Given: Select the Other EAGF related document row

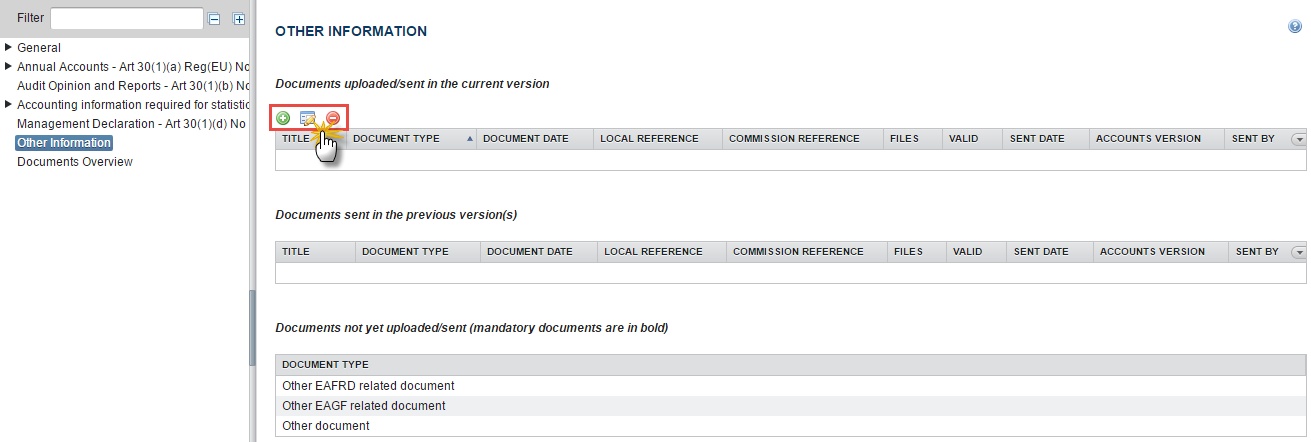Looking at the screenshot, I should coord(364,406).
